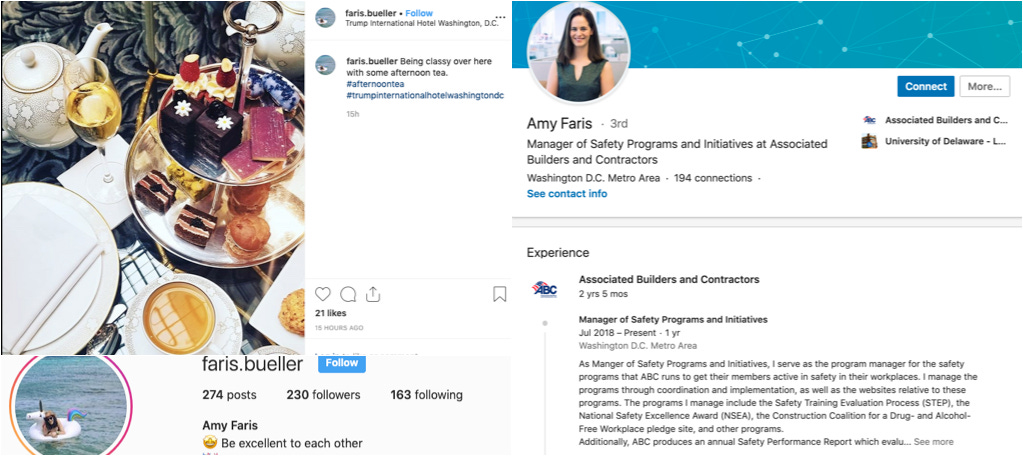The height and width of the screenshot is (456, 1023).
Task: Click the ABC logo beside Experience entry
Action: point(544,288)
